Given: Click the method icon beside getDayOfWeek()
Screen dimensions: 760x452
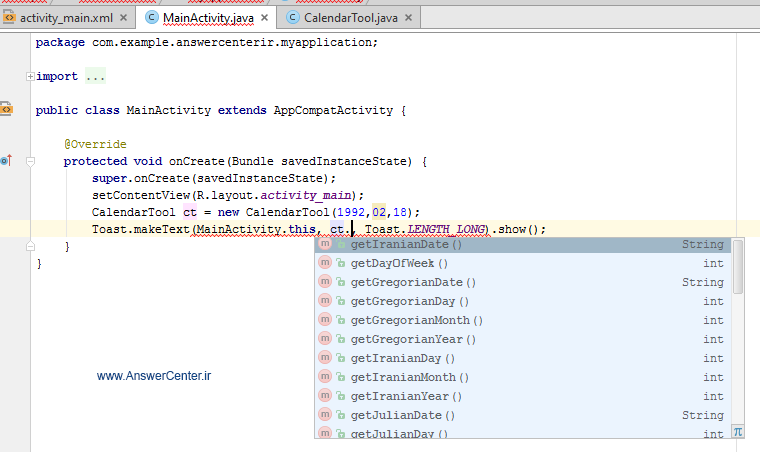Looking at the screenshot, I should click(x=325, y=262).
